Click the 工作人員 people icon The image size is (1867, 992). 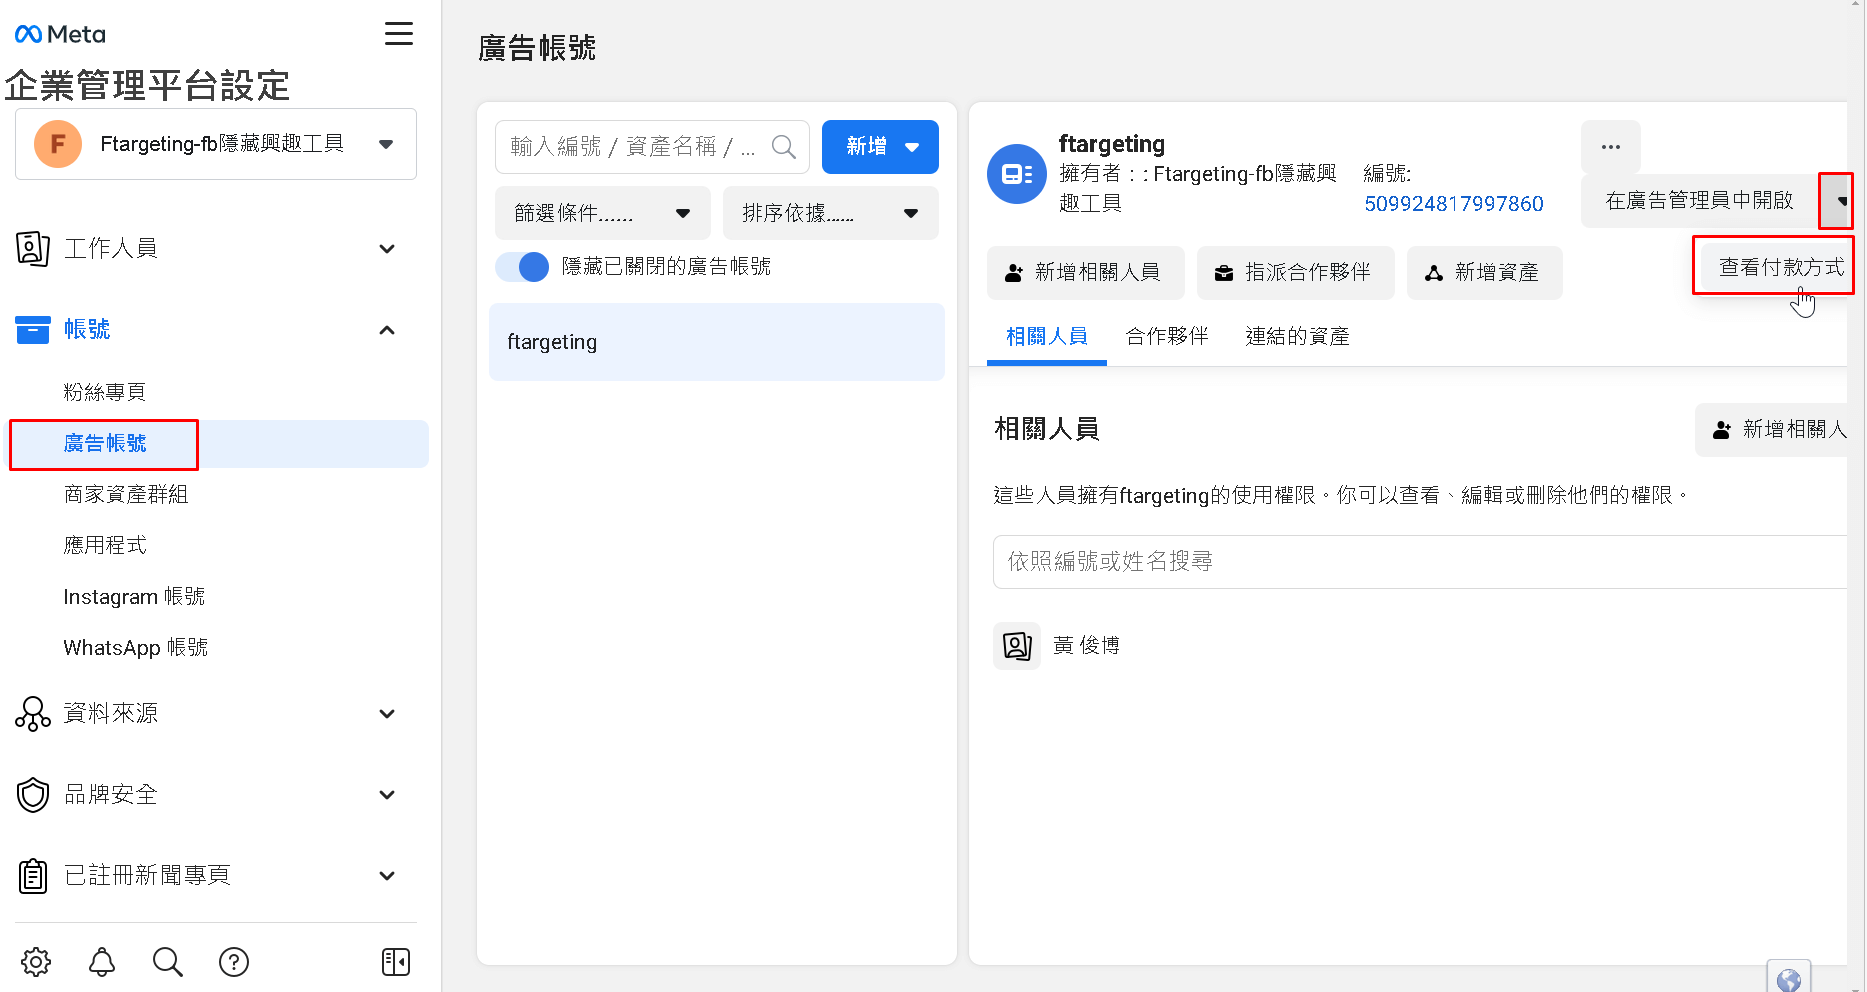click(33, 248)
